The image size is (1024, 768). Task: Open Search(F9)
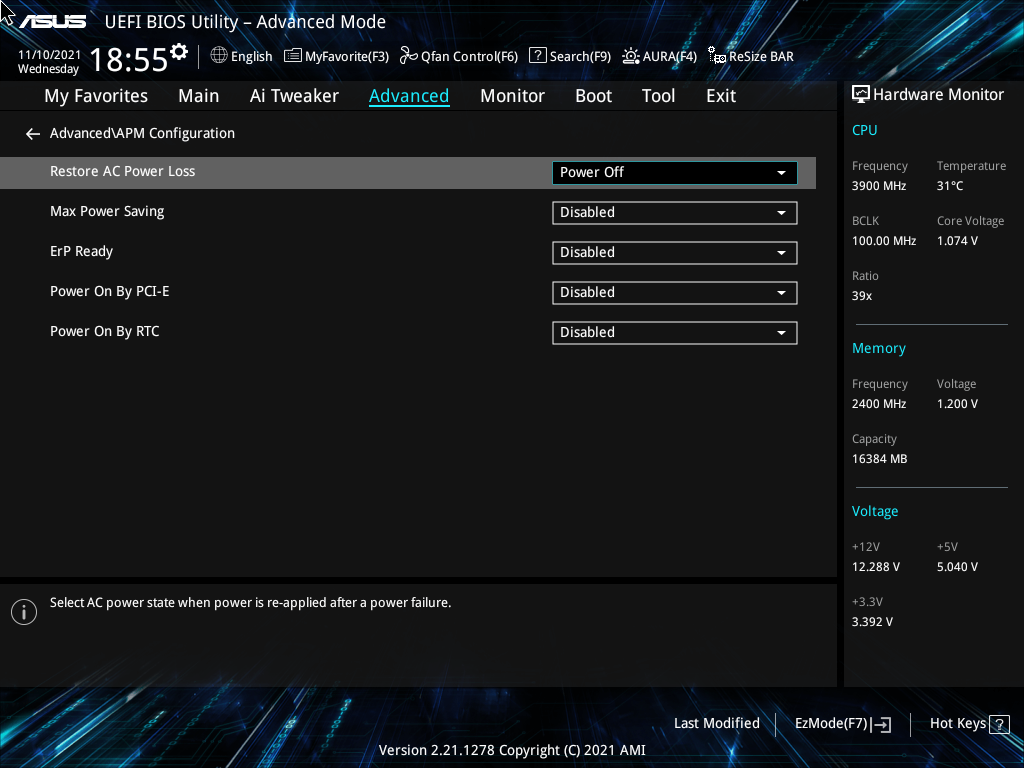570,56
